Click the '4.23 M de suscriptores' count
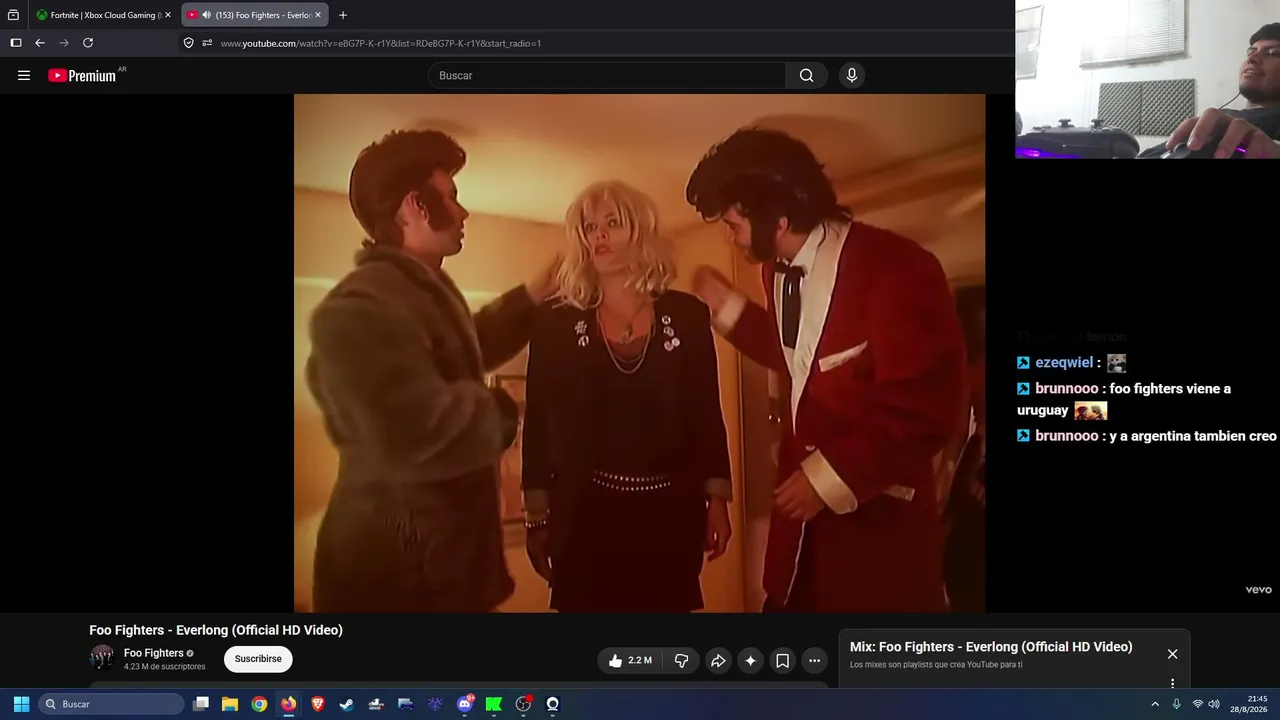The width and height of the screenshot is (1280, 720). (165, 667)
